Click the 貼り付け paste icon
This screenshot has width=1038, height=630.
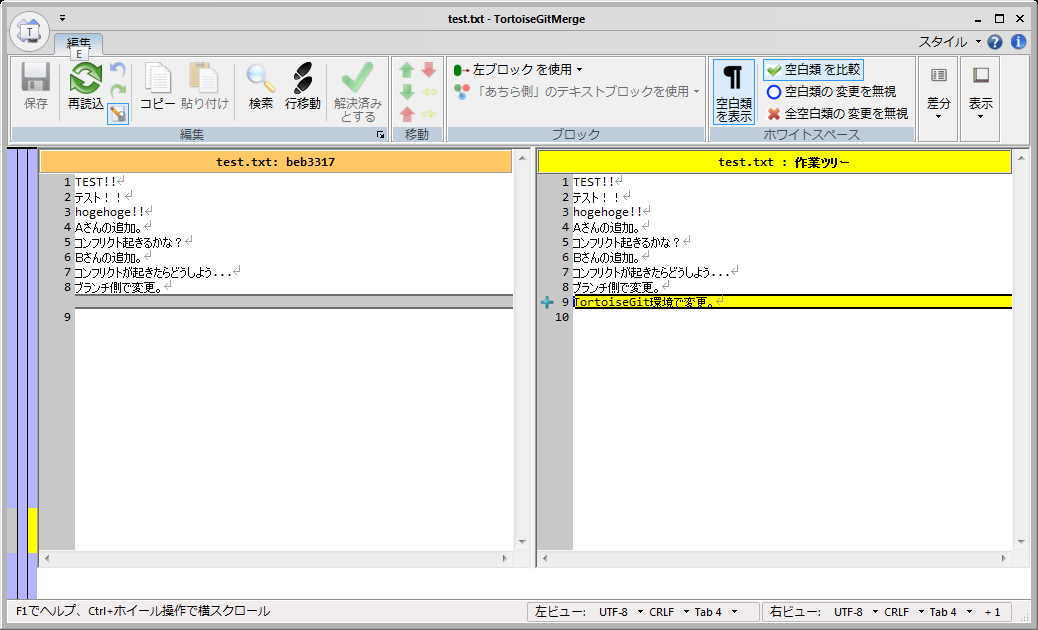click(205, 86)
